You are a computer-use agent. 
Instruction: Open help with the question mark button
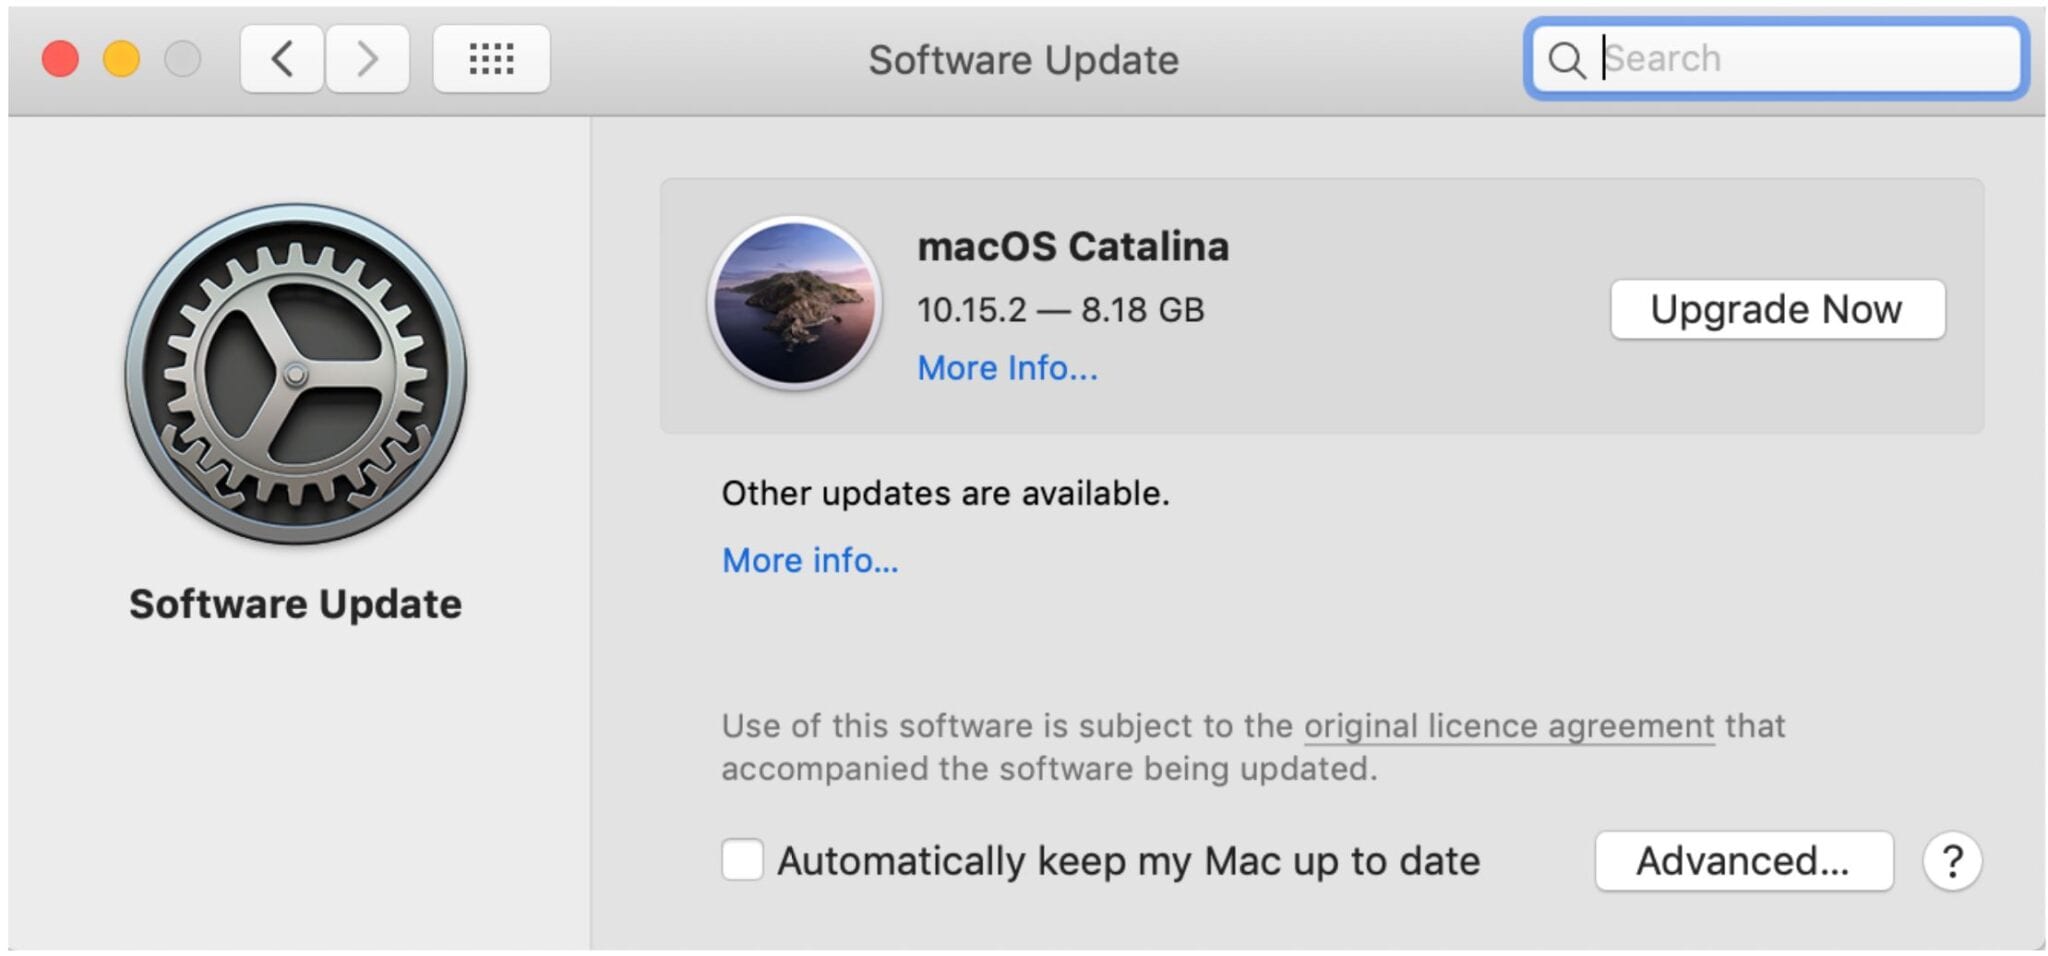pyautogui.click(x=1951, y=861)
